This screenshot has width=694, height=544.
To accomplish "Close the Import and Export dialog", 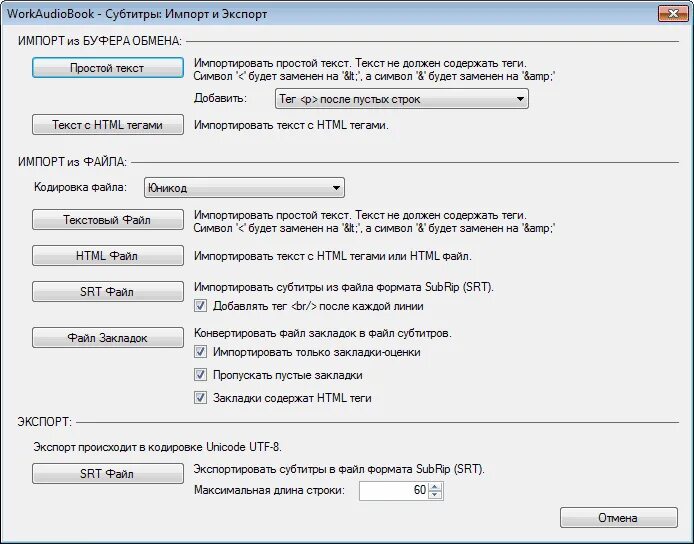I will 673,13.
